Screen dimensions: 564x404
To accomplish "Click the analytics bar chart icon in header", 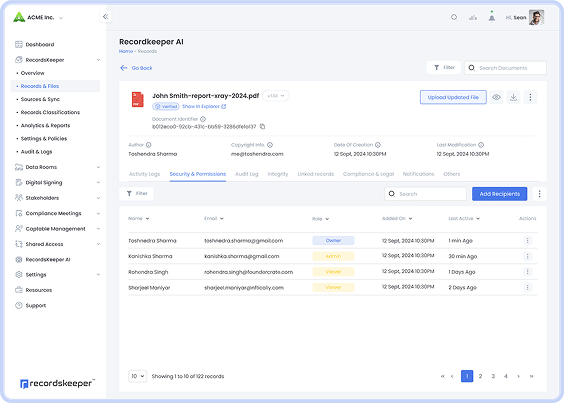I will pyautogui.click(x=473, y=17).
